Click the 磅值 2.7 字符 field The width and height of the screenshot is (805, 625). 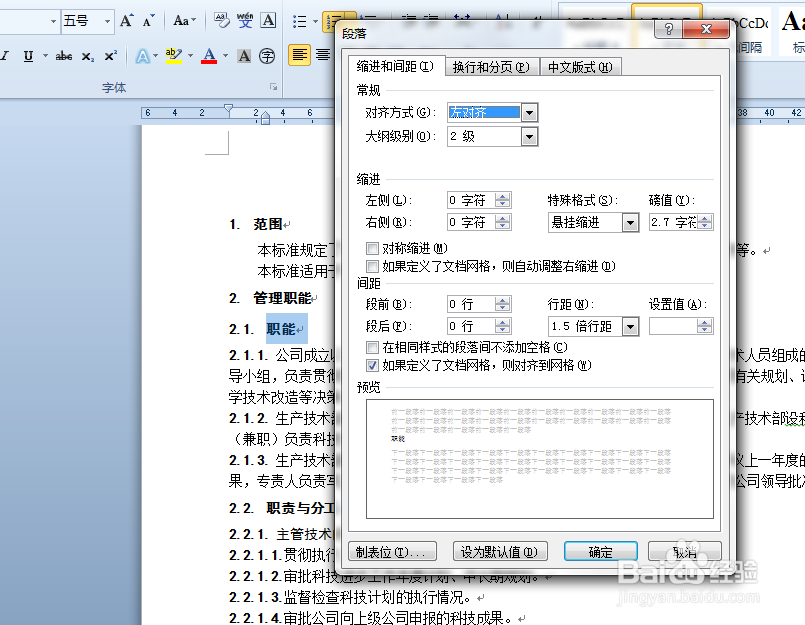tap(674, 222)
